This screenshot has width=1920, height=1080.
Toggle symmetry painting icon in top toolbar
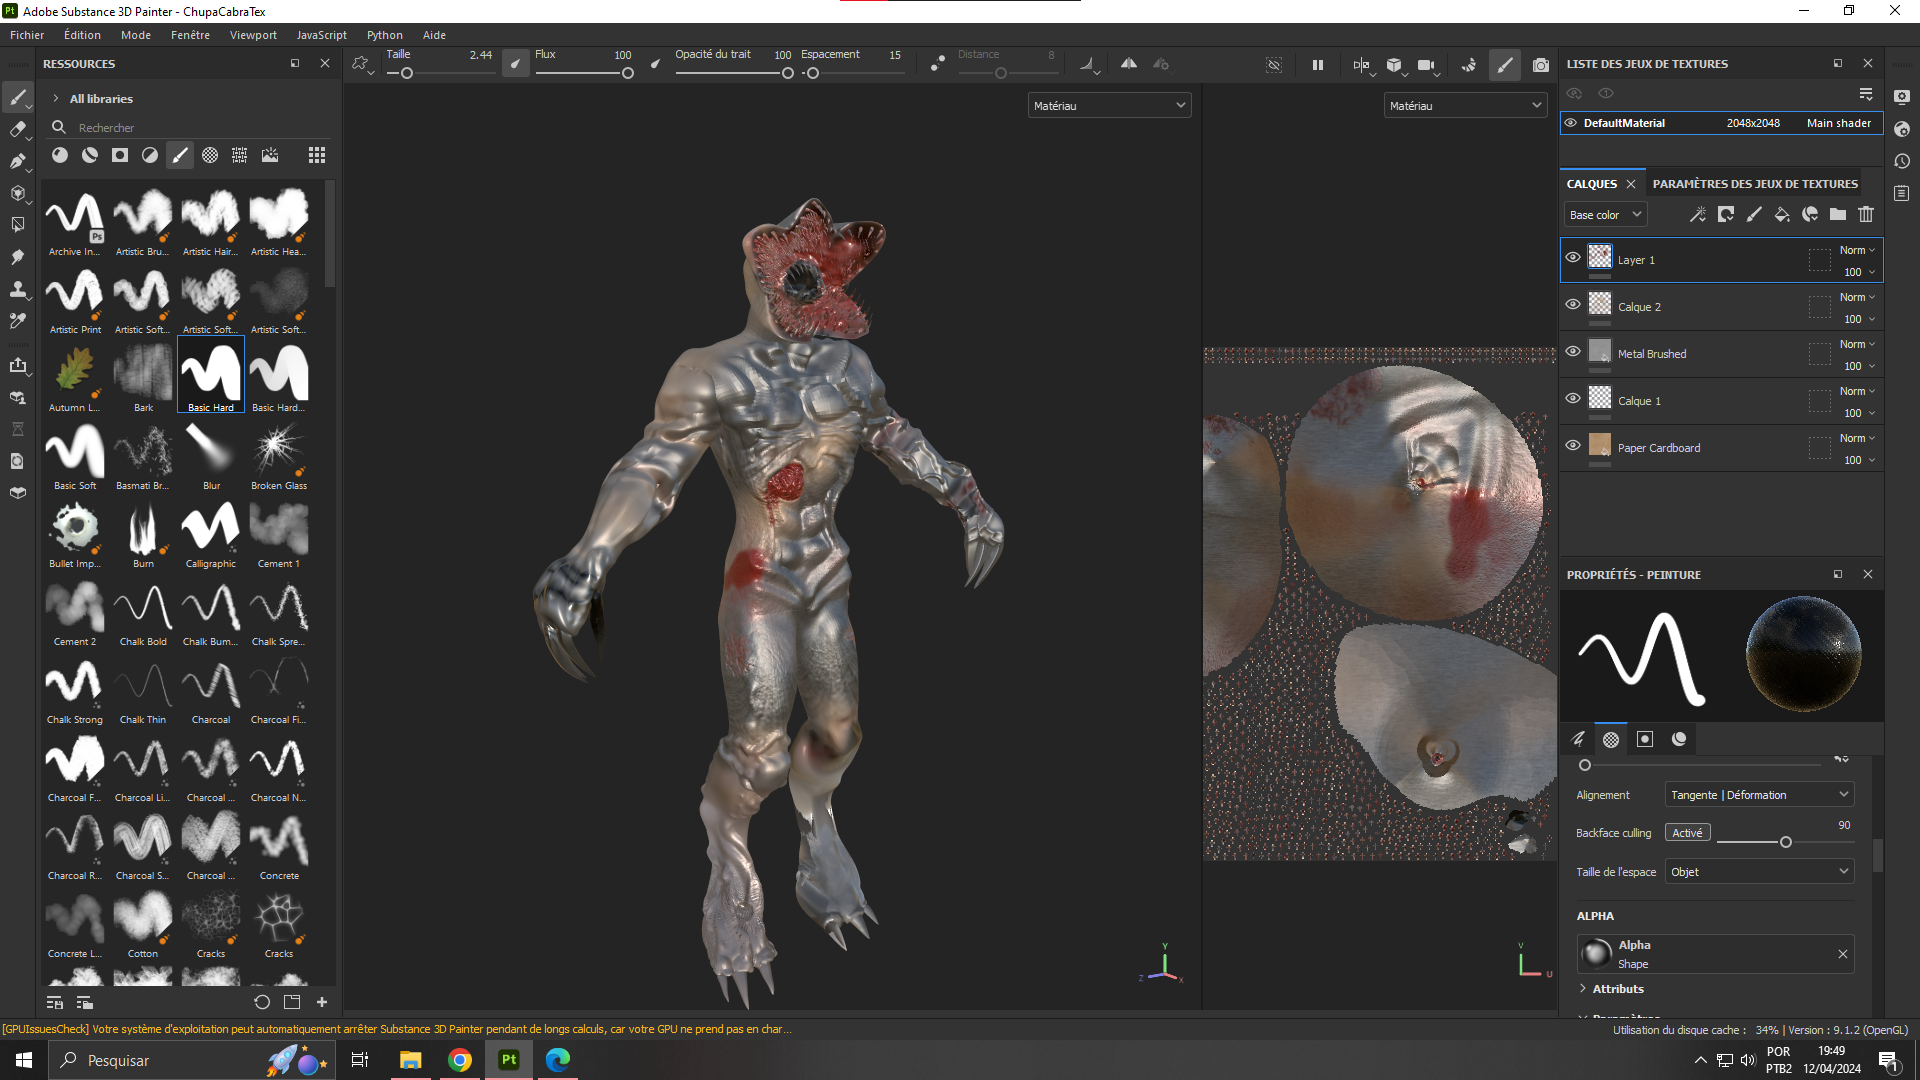pyautogui.click(x=1128, y=64)
